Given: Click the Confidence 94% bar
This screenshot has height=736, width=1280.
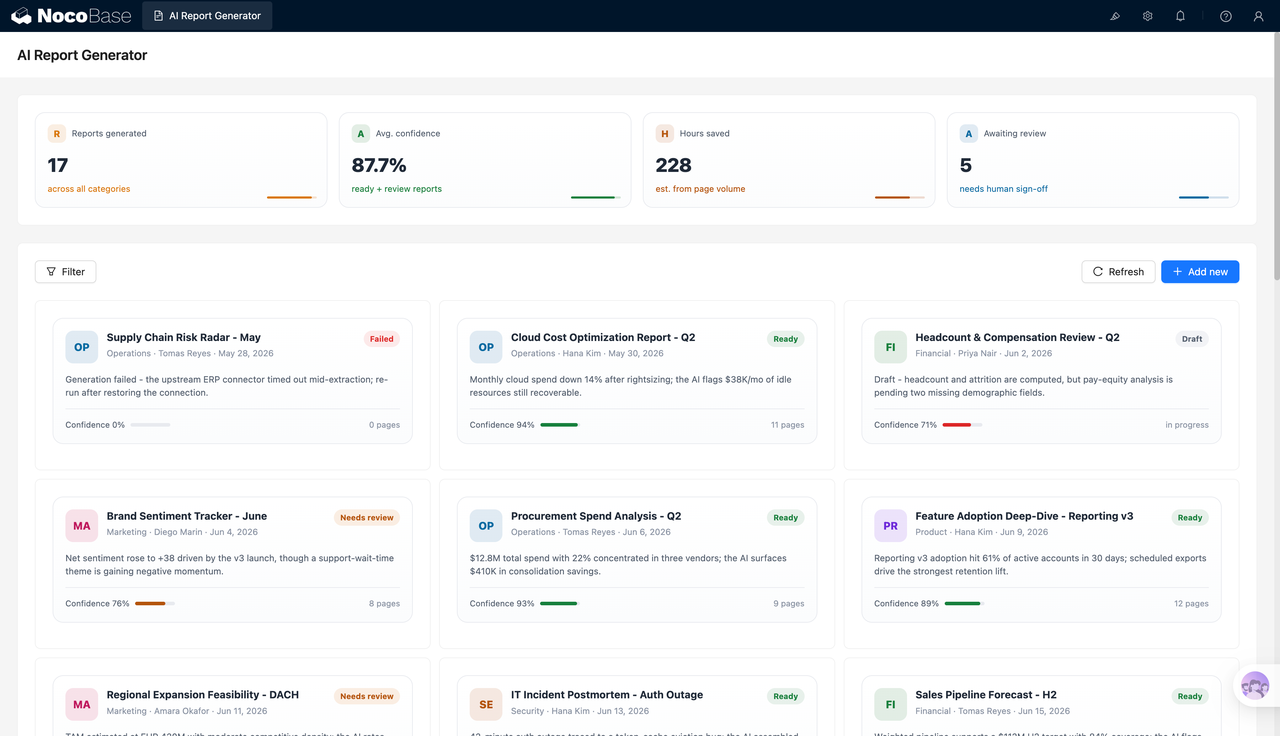Looking at the screenshot, I should 560,425.
